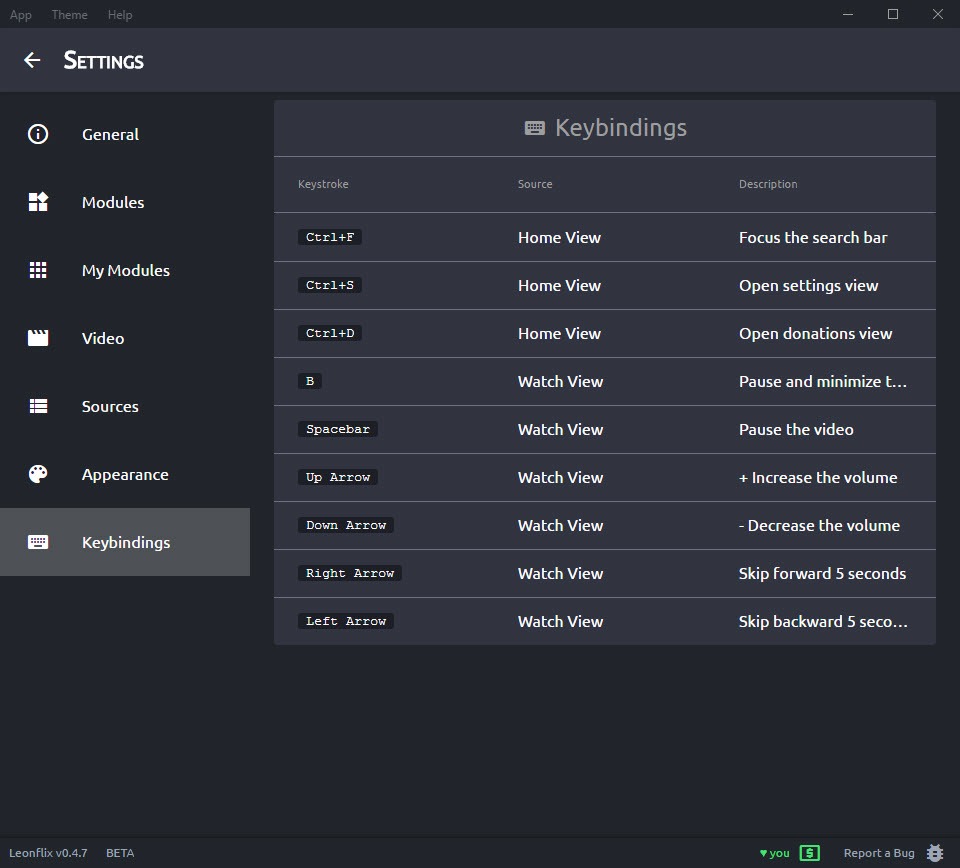Click the Keybindings panel heading text
This screenshot has width=960, height=868.
click(x=621, y=128)
